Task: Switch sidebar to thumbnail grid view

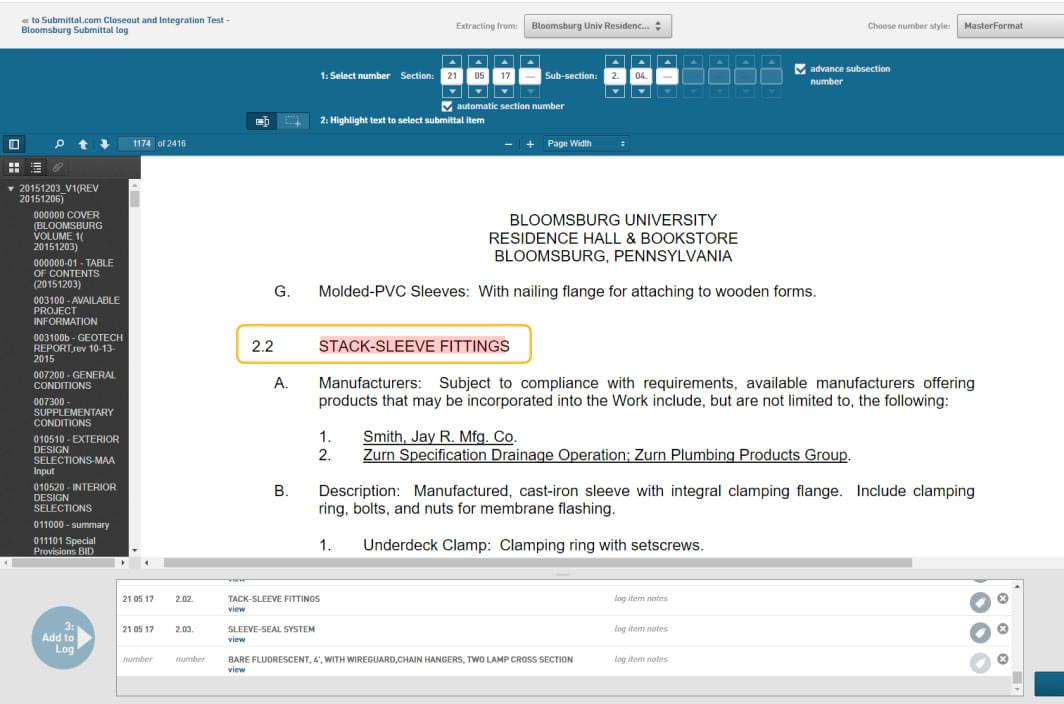Action: tap(15, 168)
